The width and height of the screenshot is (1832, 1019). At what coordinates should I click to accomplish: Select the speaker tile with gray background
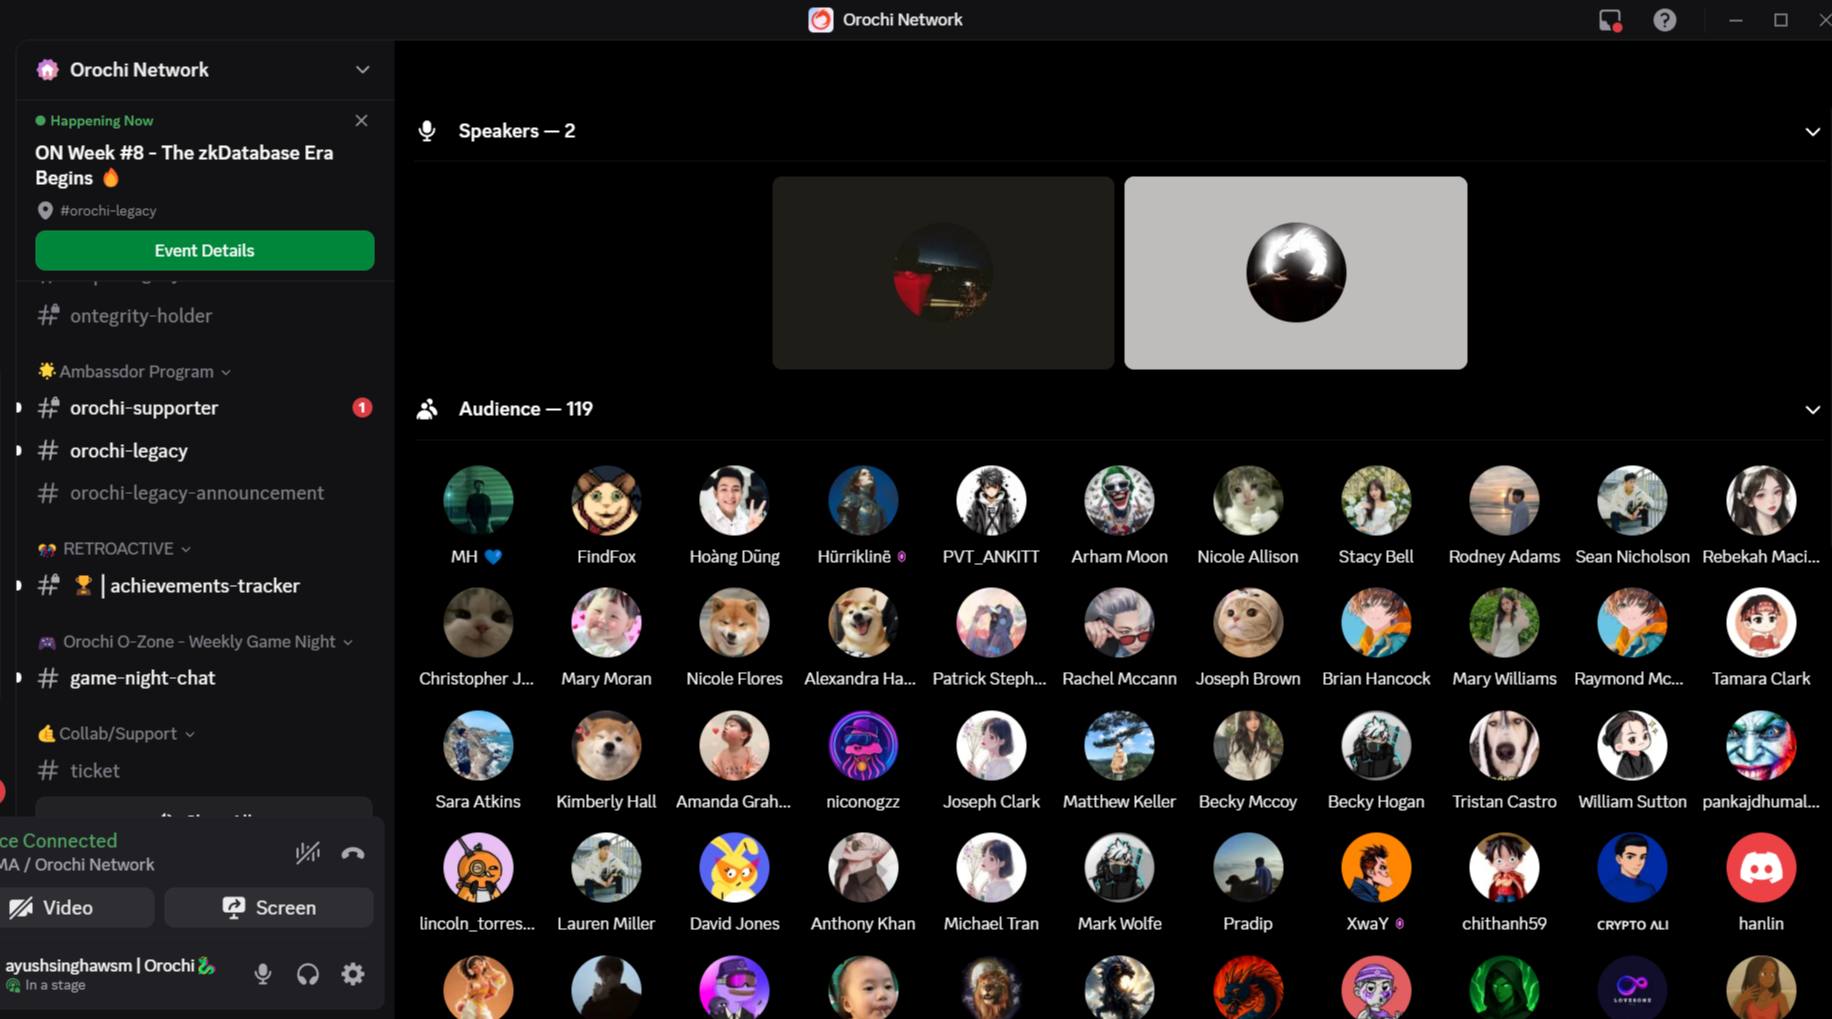(x=1295, y=273)
